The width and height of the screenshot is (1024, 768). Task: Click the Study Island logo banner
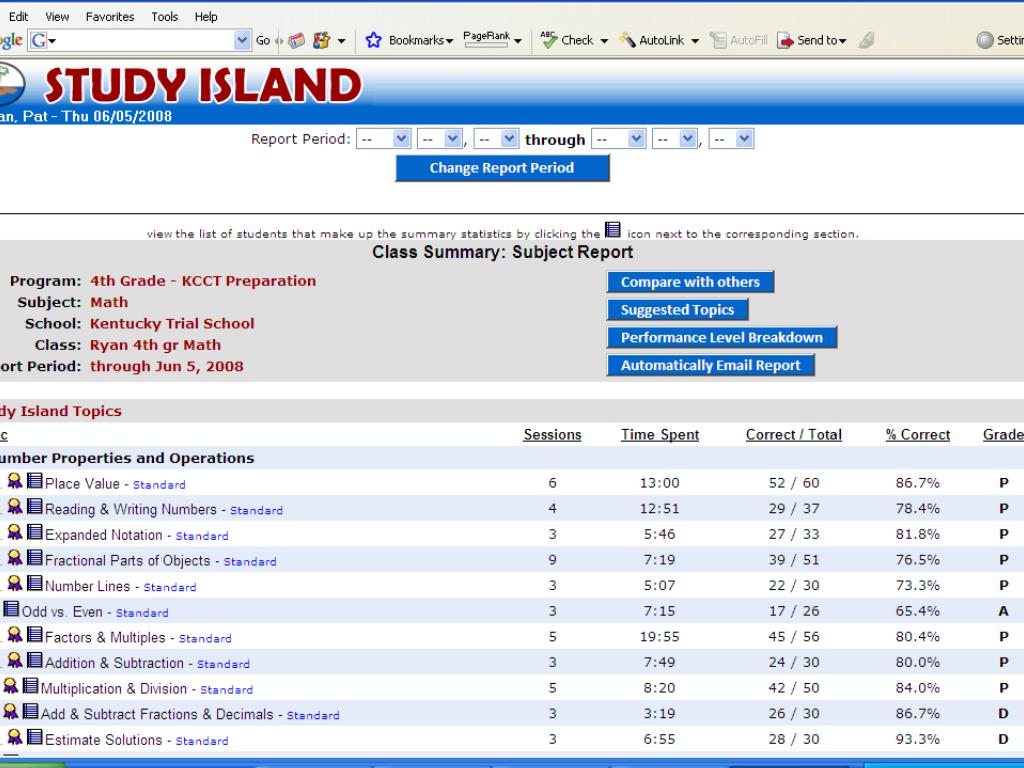(202, 86)
